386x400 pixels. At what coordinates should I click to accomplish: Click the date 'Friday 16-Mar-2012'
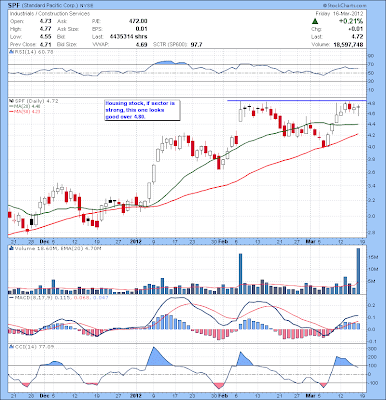click(339, 14)
